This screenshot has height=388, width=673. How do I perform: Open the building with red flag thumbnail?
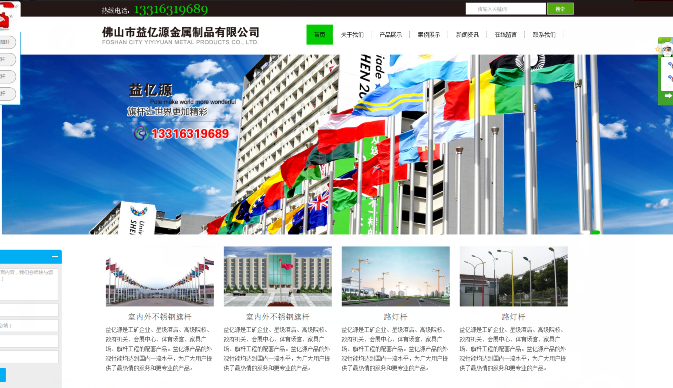click(278, 276)
